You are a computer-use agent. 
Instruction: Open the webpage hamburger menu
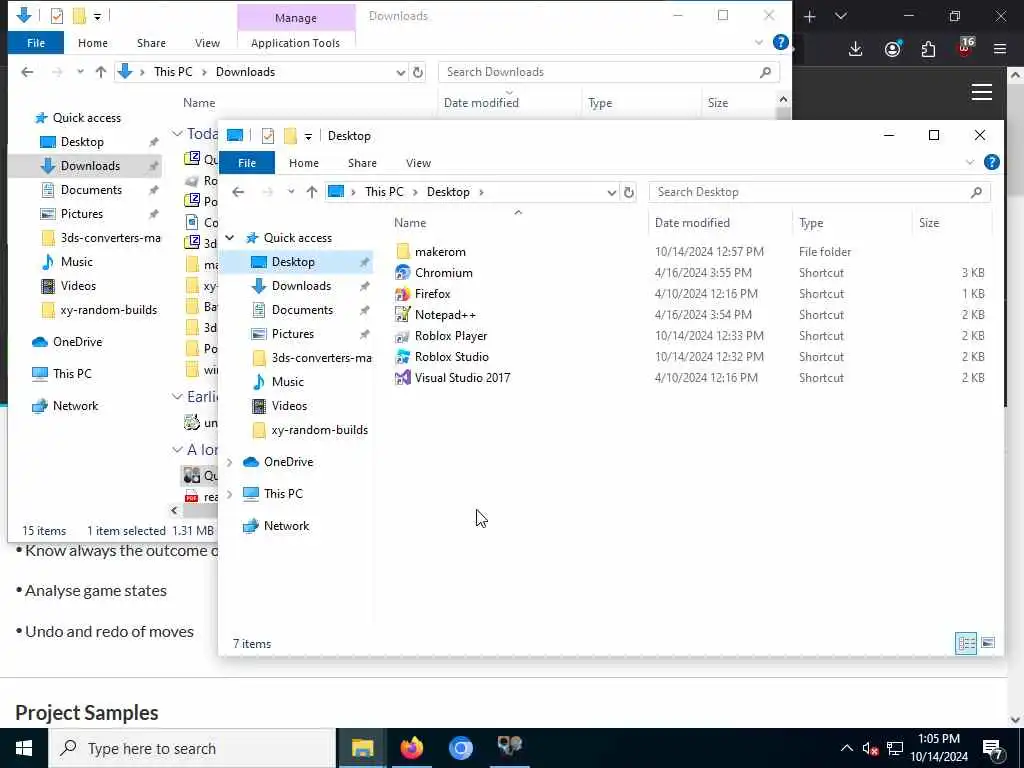(x=982, y=92)
